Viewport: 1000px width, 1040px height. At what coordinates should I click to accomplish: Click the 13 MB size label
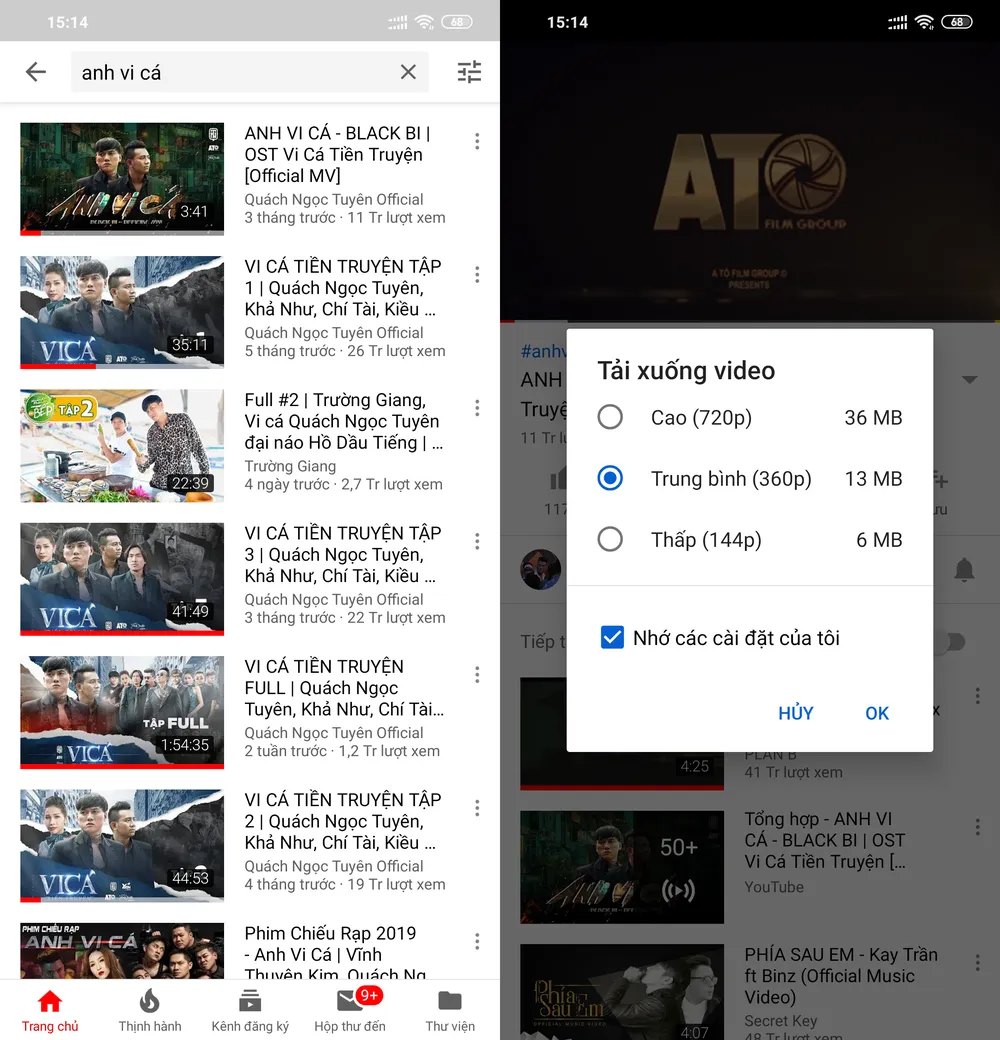pyautogui.click(x=873, y=478)
